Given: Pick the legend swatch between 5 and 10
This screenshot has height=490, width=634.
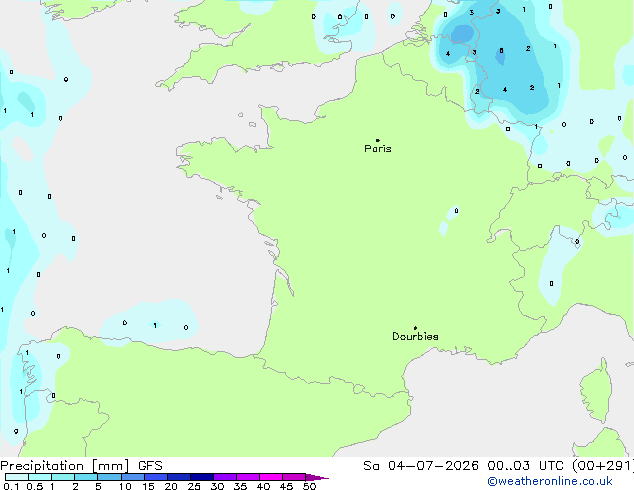Looking at the screenshot, I should pos(109,477).
